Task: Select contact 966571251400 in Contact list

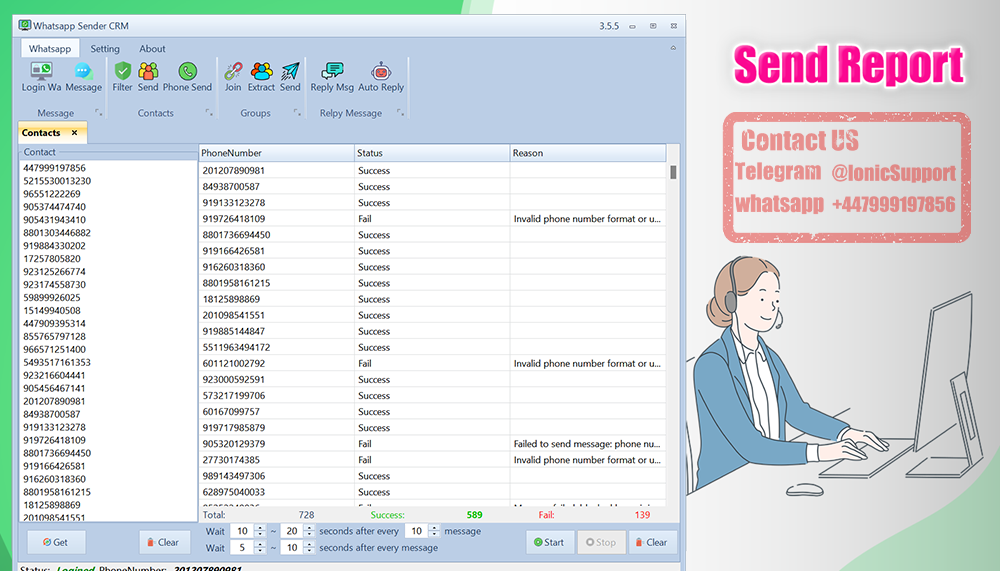Action: click(x=54, y=350)
